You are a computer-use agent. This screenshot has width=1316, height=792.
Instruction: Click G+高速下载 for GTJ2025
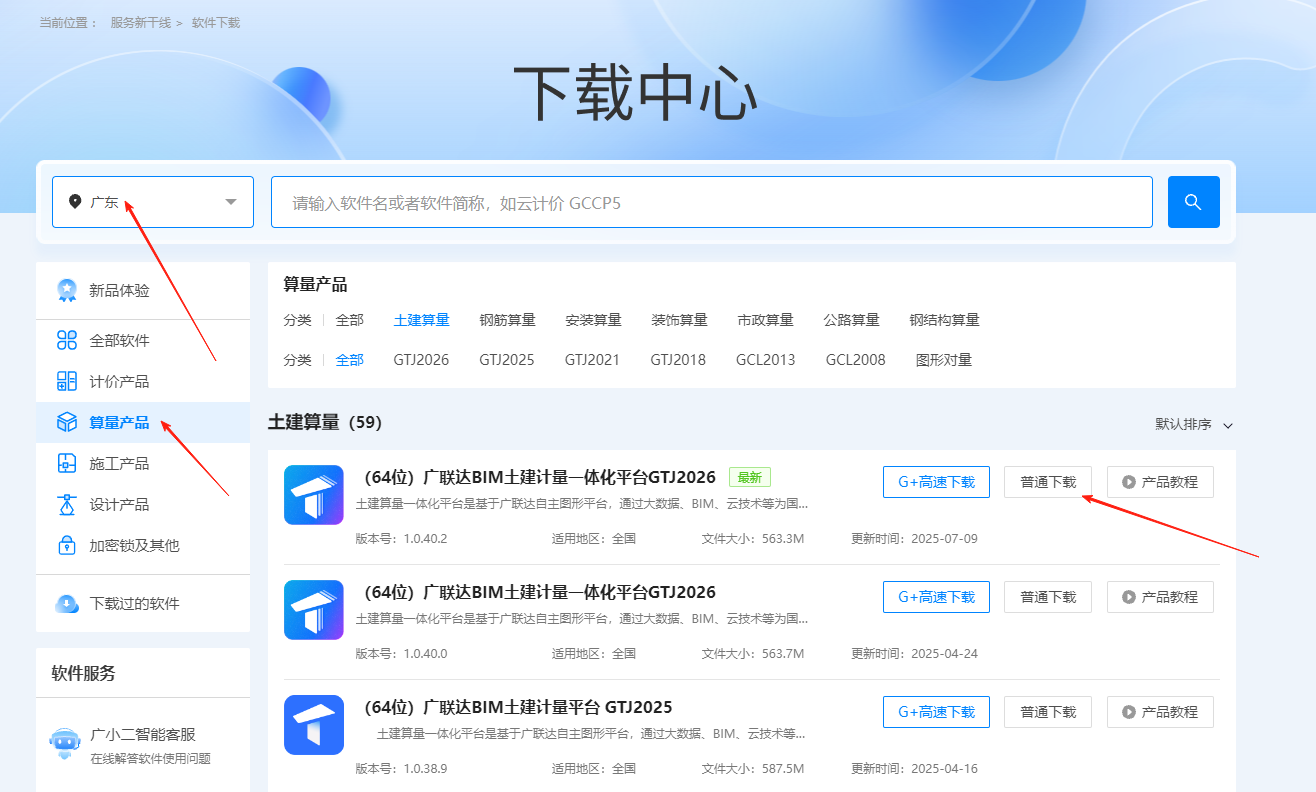coord(936,712)
